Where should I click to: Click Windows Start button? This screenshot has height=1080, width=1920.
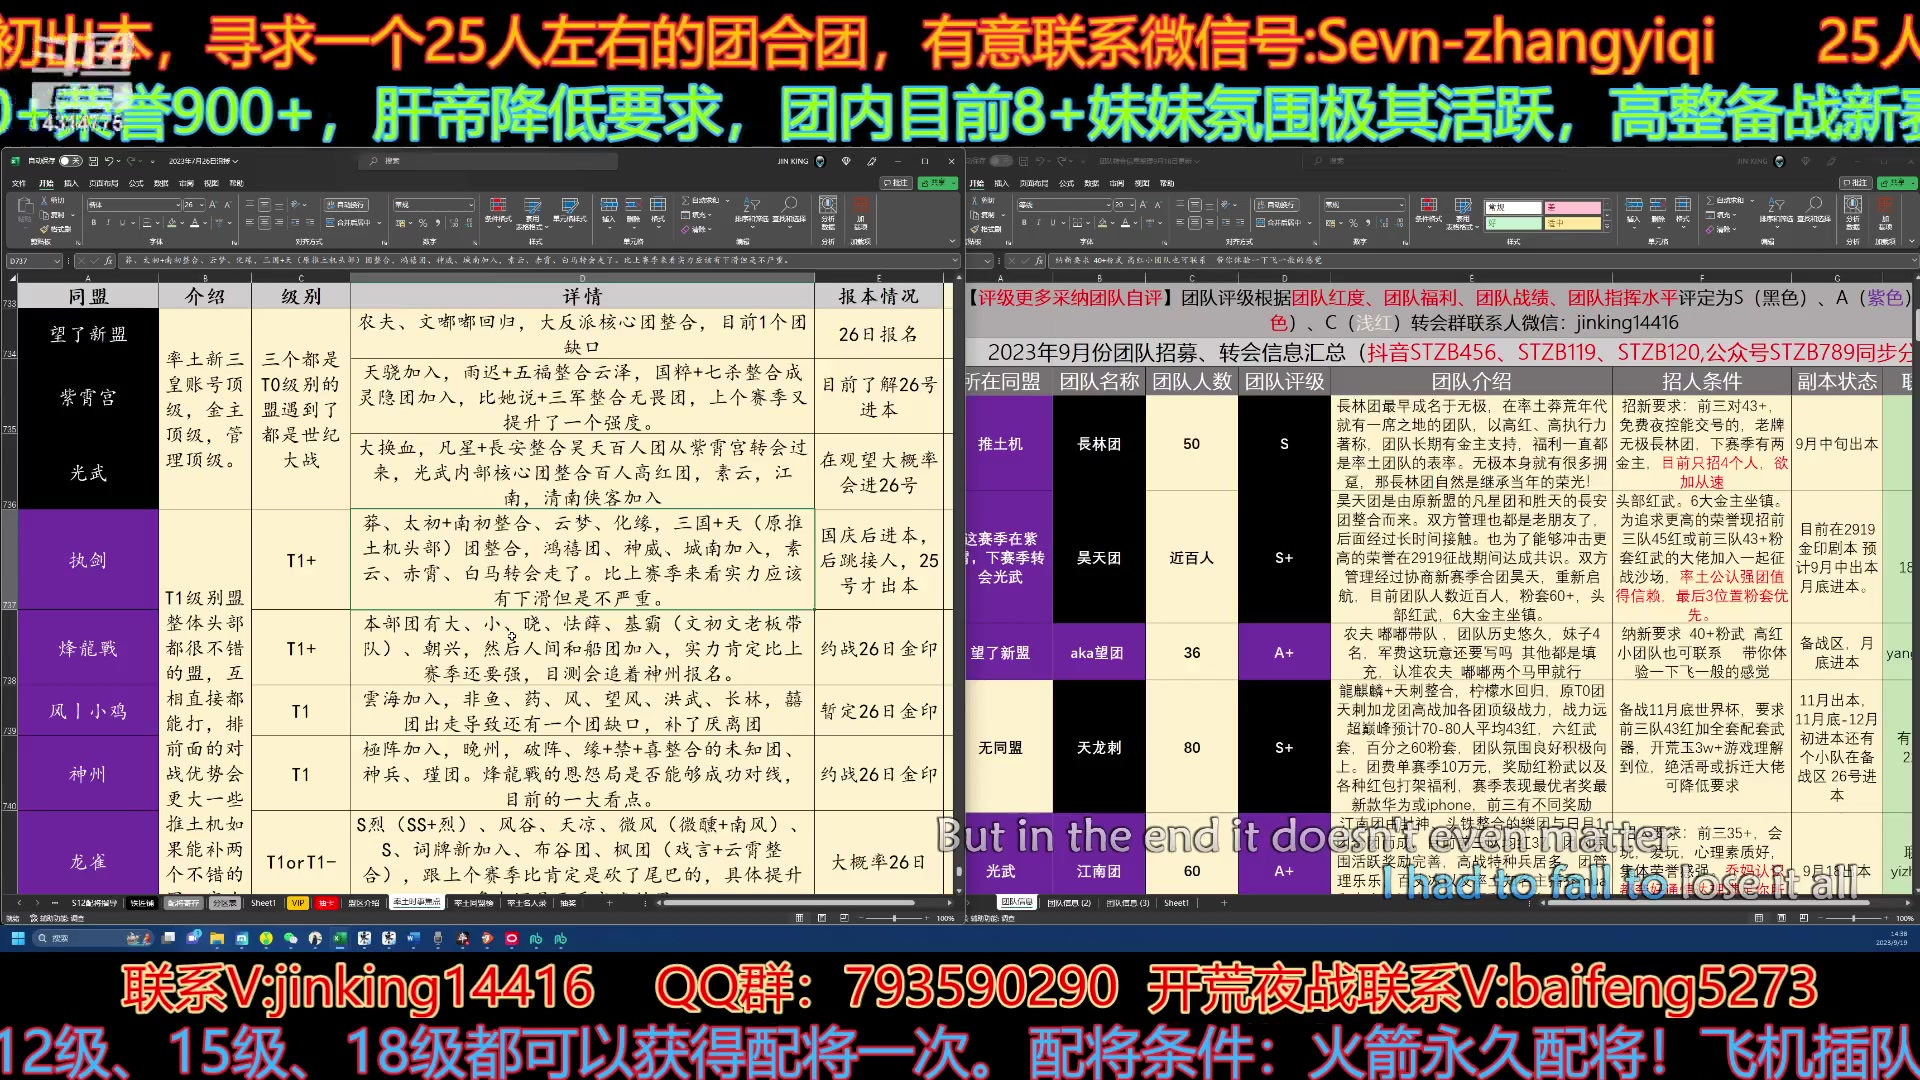click(17, 938)
